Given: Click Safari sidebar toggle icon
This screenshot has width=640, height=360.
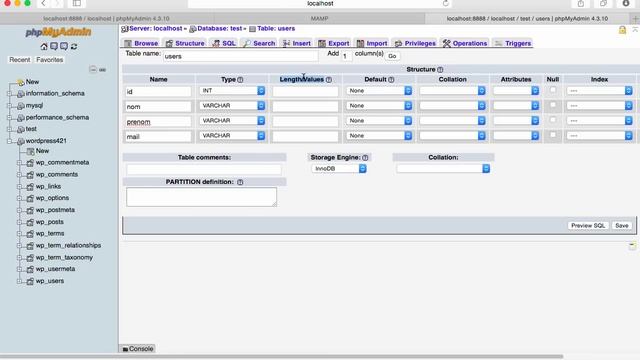Looking at the screenshot, I should tap(76, 4).
